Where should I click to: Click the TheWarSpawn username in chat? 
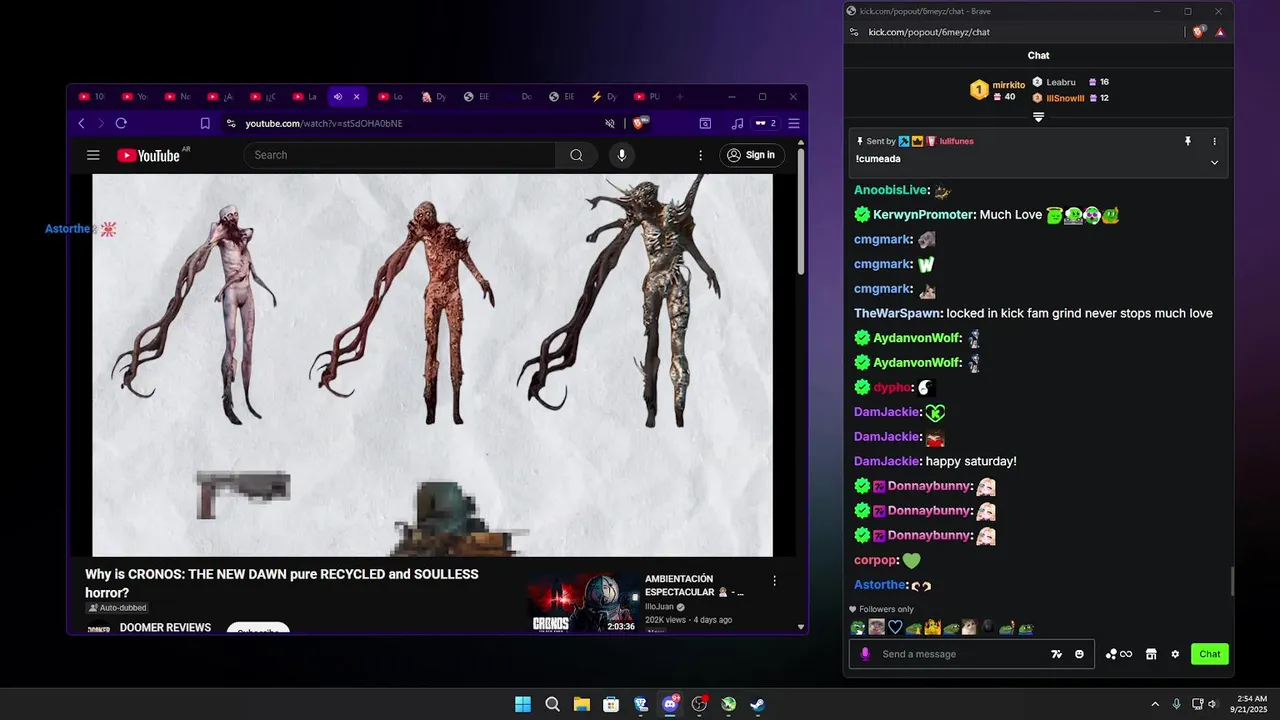(x=897, y=313)
